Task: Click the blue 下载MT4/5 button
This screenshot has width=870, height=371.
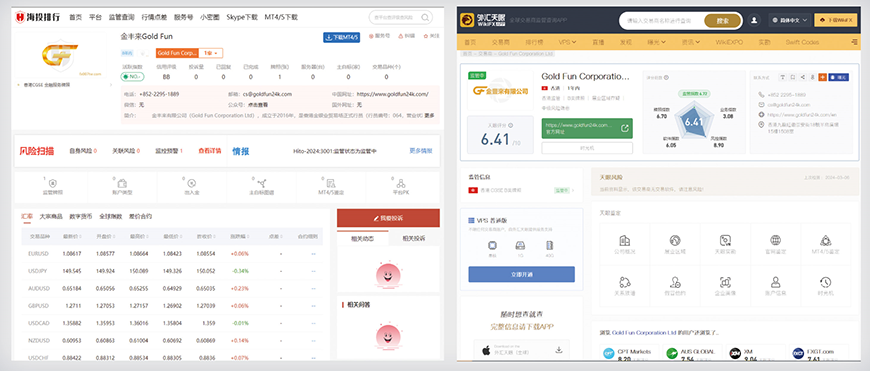Action: coord(341,37)
